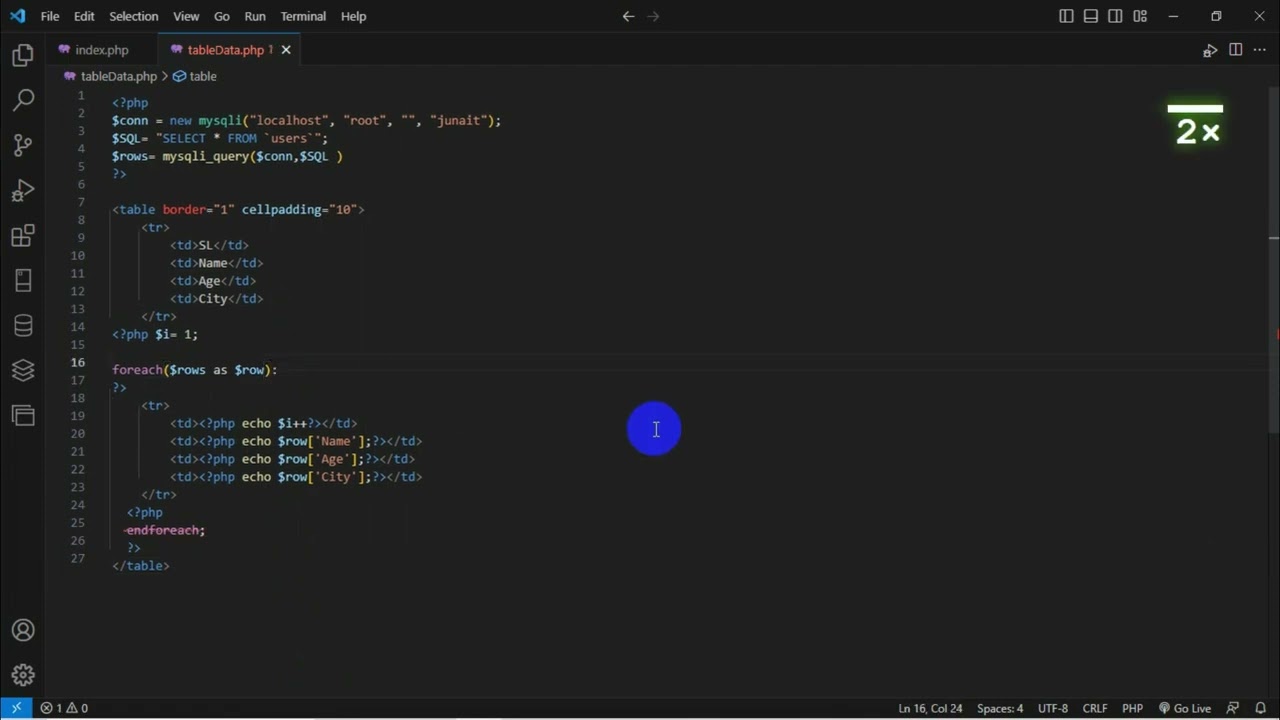1280x720 pixels.
Task: Click the echo $row['Name'] line
Action: pos(296,441)
